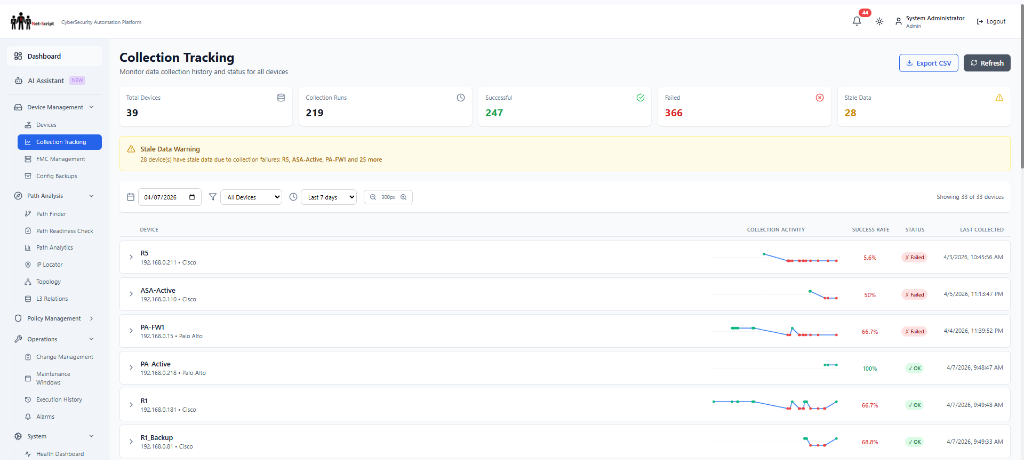The width and height of the screenshot is (1024, 460).
Task: Open Execution History
Action: pos(59,399)
